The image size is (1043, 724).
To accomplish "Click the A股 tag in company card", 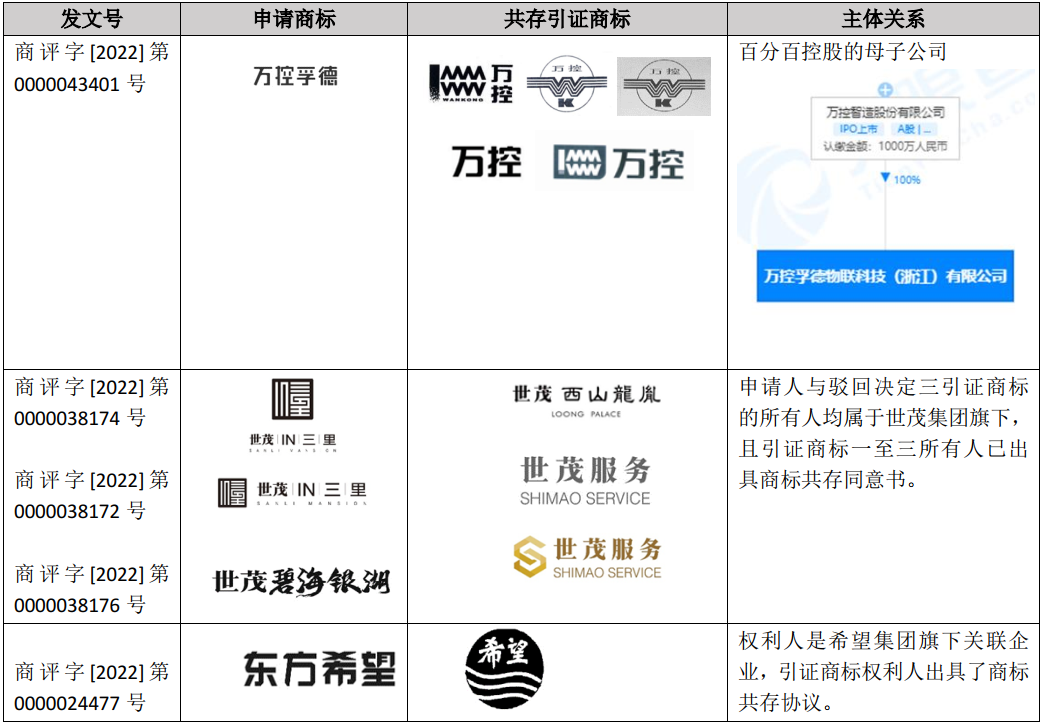I will [915, 129].
